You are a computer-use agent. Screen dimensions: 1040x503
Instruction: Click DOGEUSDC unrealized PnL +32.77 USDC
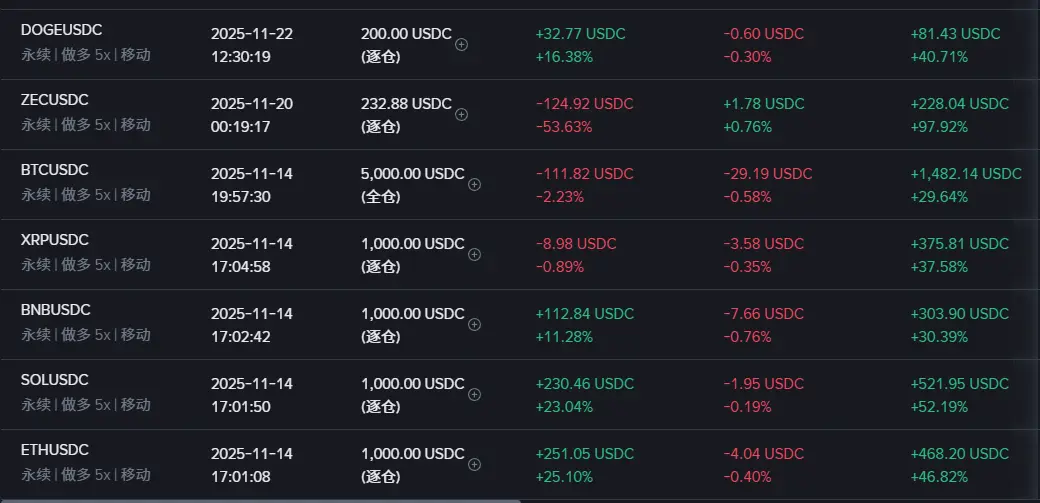pos(580,33)
